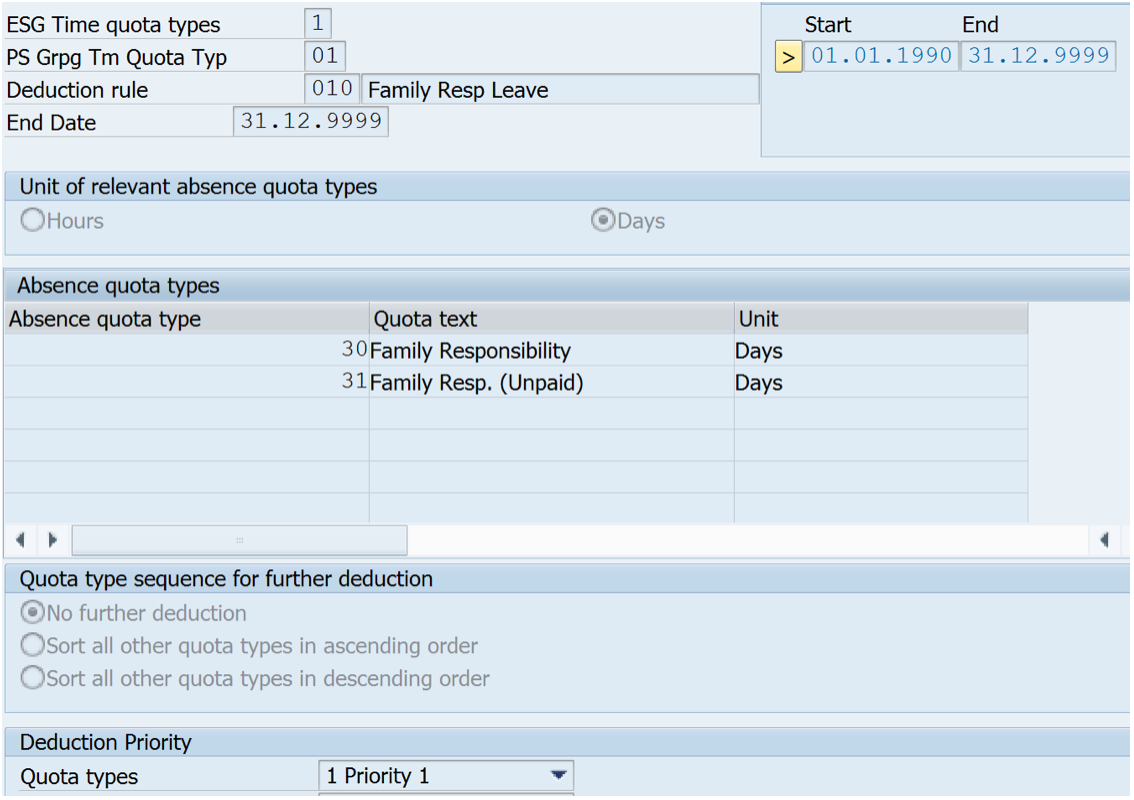The image size is (1134, 800).
Task: Open the Quota types Priority 1 dropdown
Action: click(558, 776)
